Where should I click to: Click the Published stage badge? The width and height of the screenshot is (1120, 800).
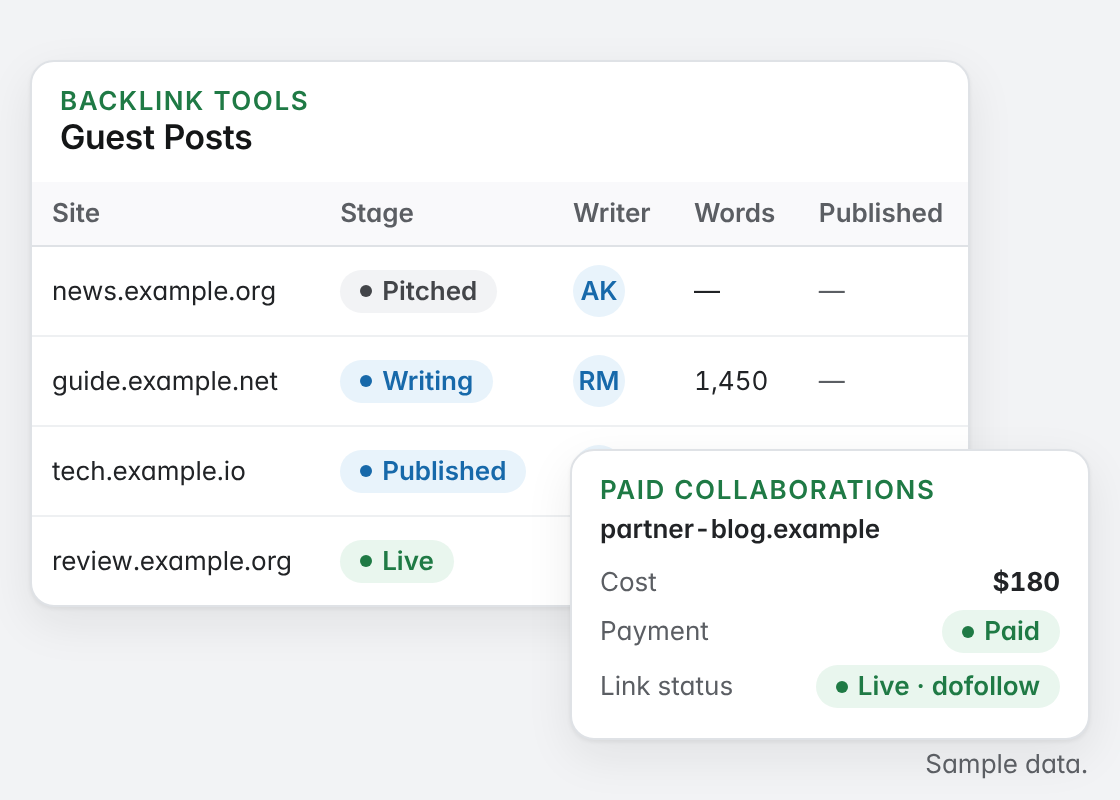433,471
